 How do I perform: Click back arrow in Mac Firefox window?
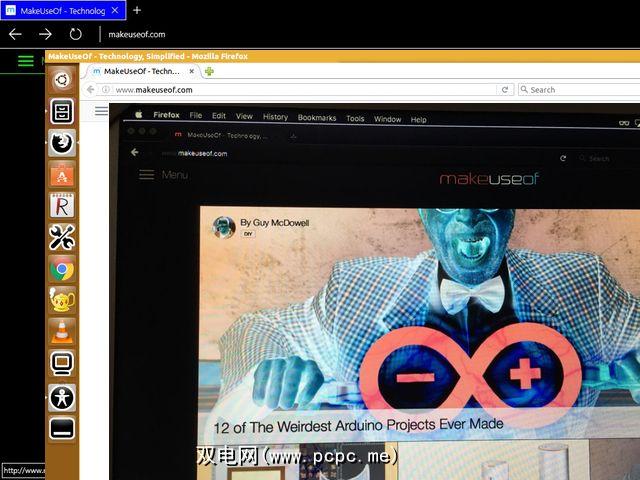coord(135,152)
